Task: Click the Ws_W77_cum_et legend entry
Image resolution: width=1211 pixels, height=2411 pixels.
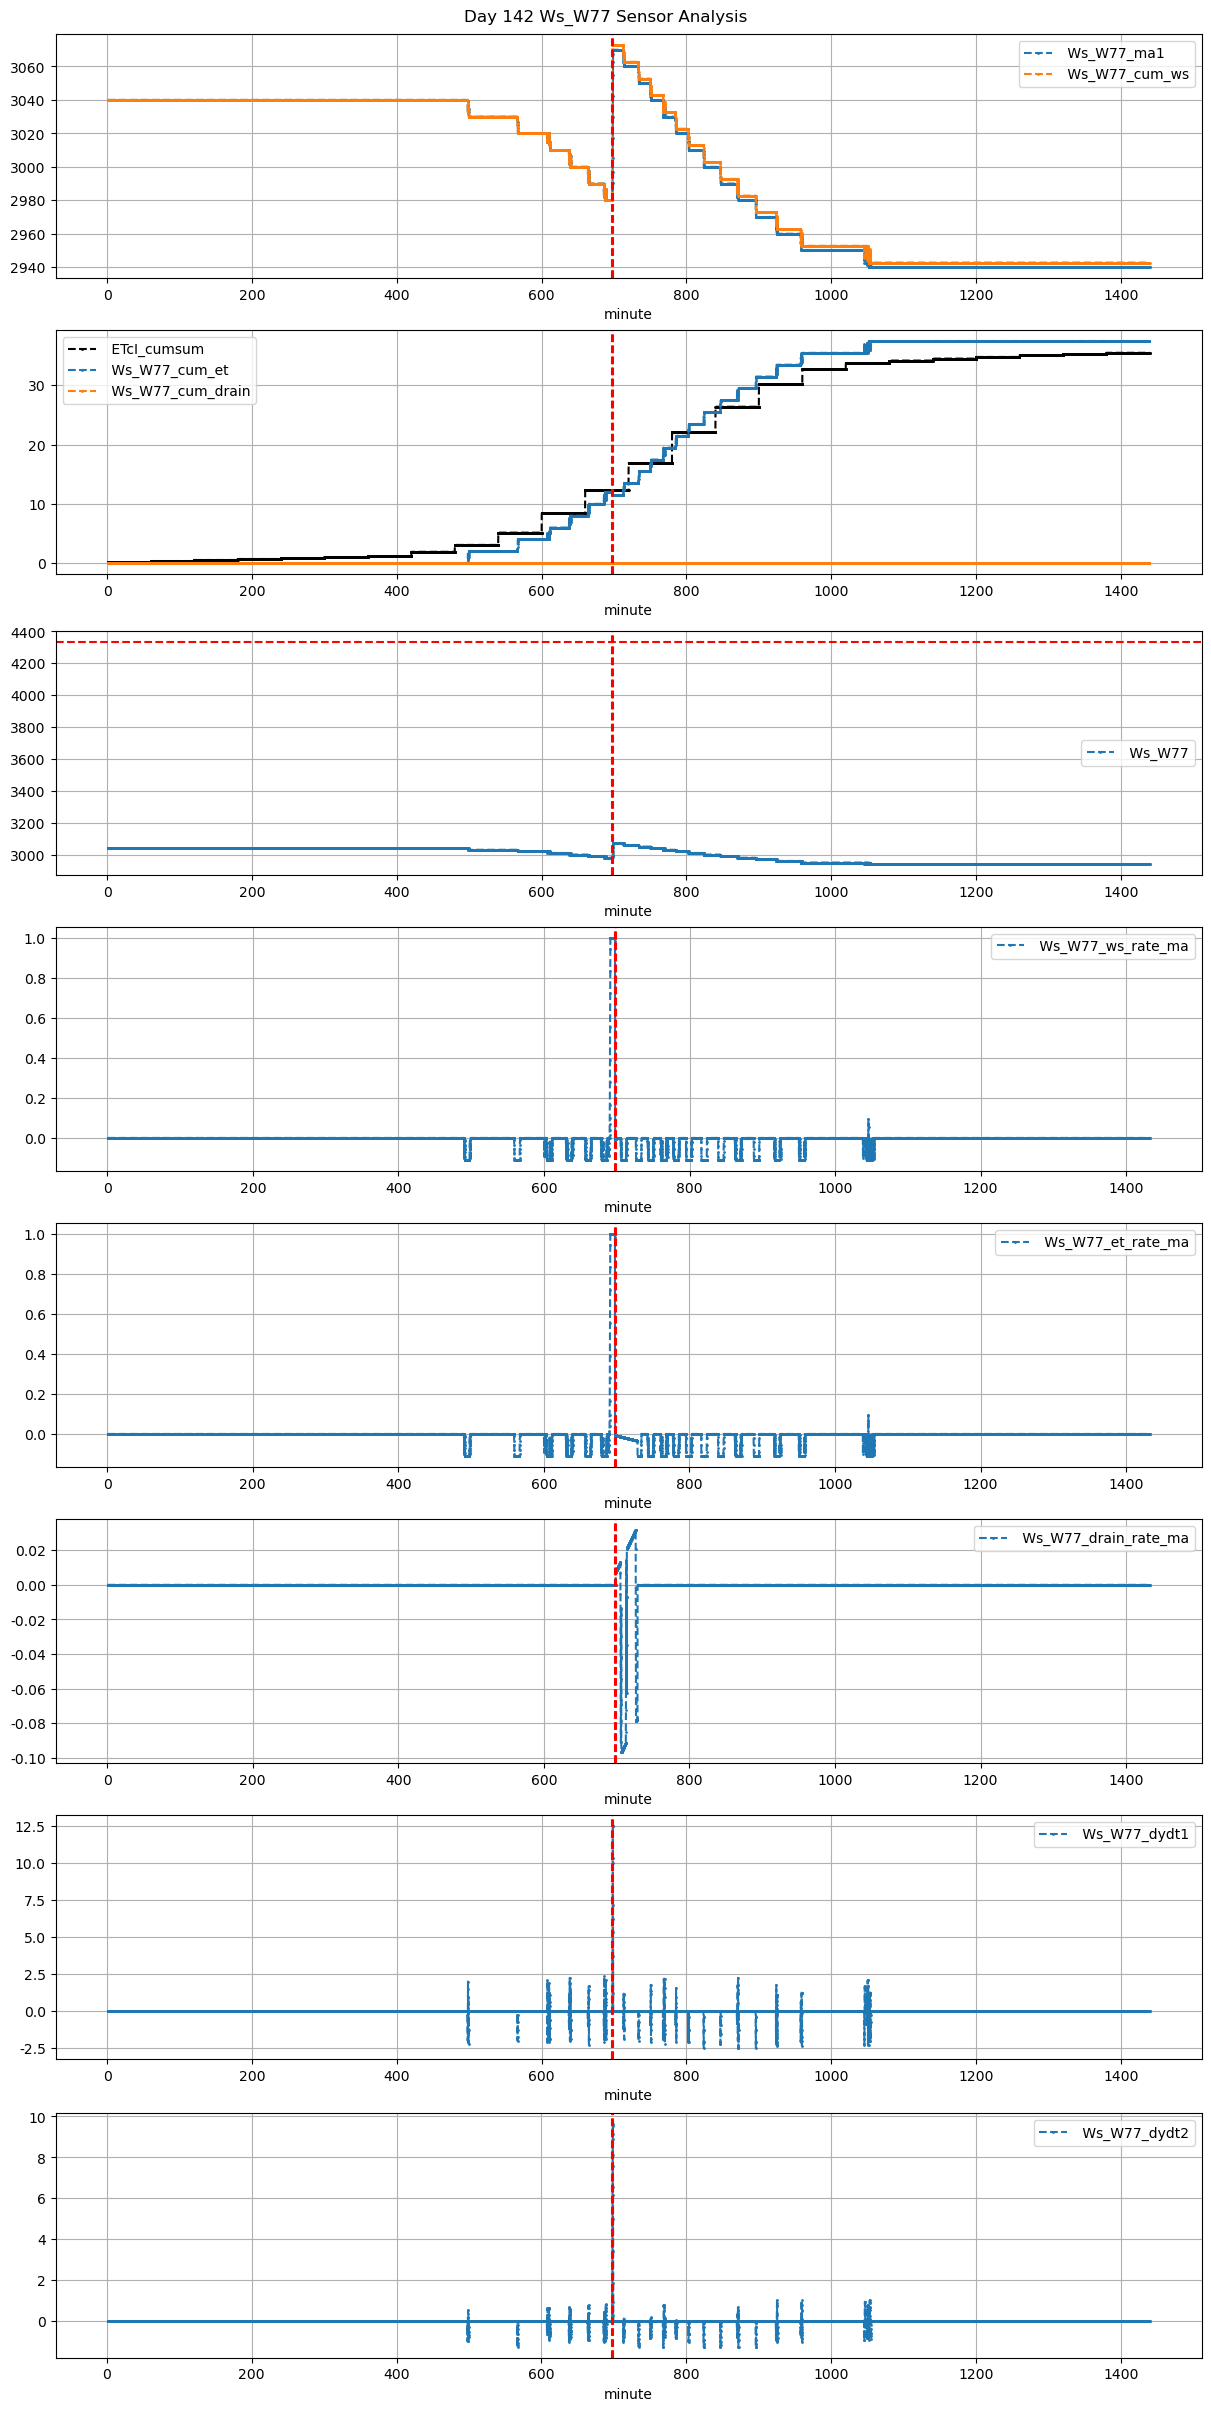Action: 169,370
